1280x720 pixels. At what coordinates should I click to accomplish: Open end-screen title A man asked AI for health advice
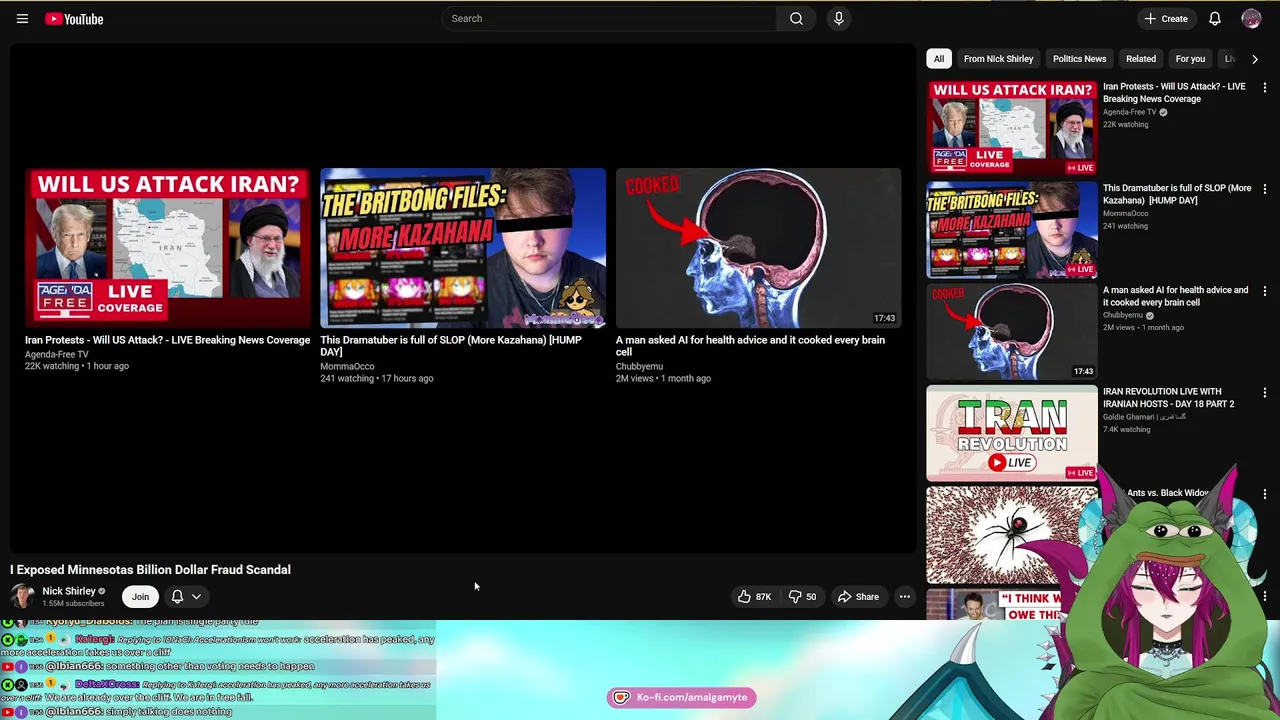click(750, 346)
